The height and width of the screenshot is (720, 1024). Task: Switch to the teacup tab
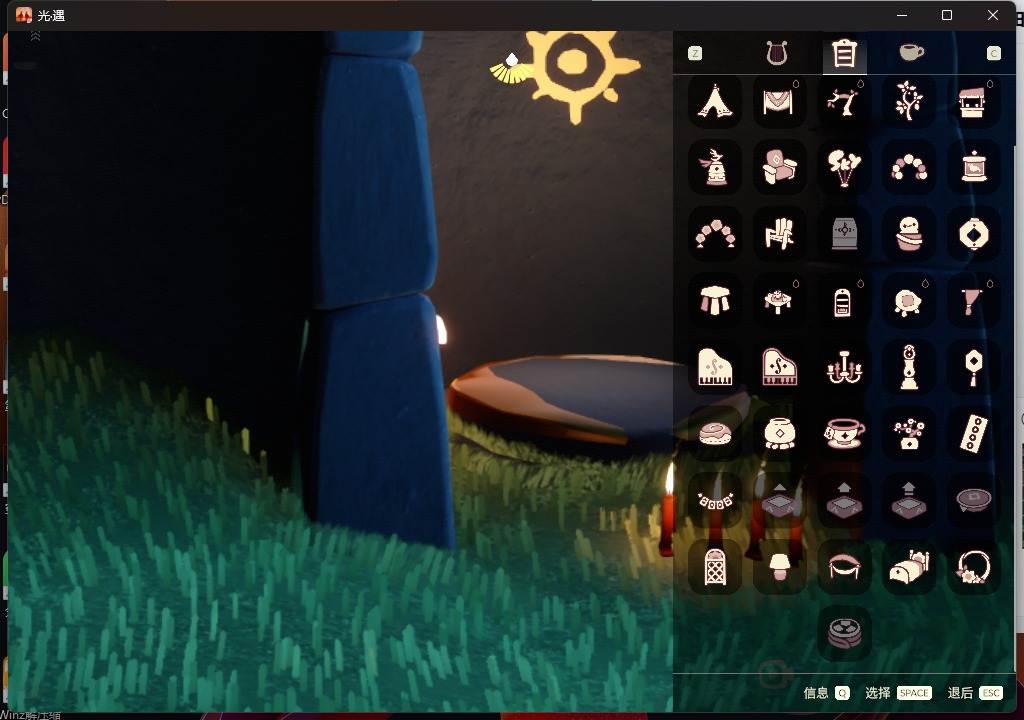pyautogui.click(x=911, y=52)
